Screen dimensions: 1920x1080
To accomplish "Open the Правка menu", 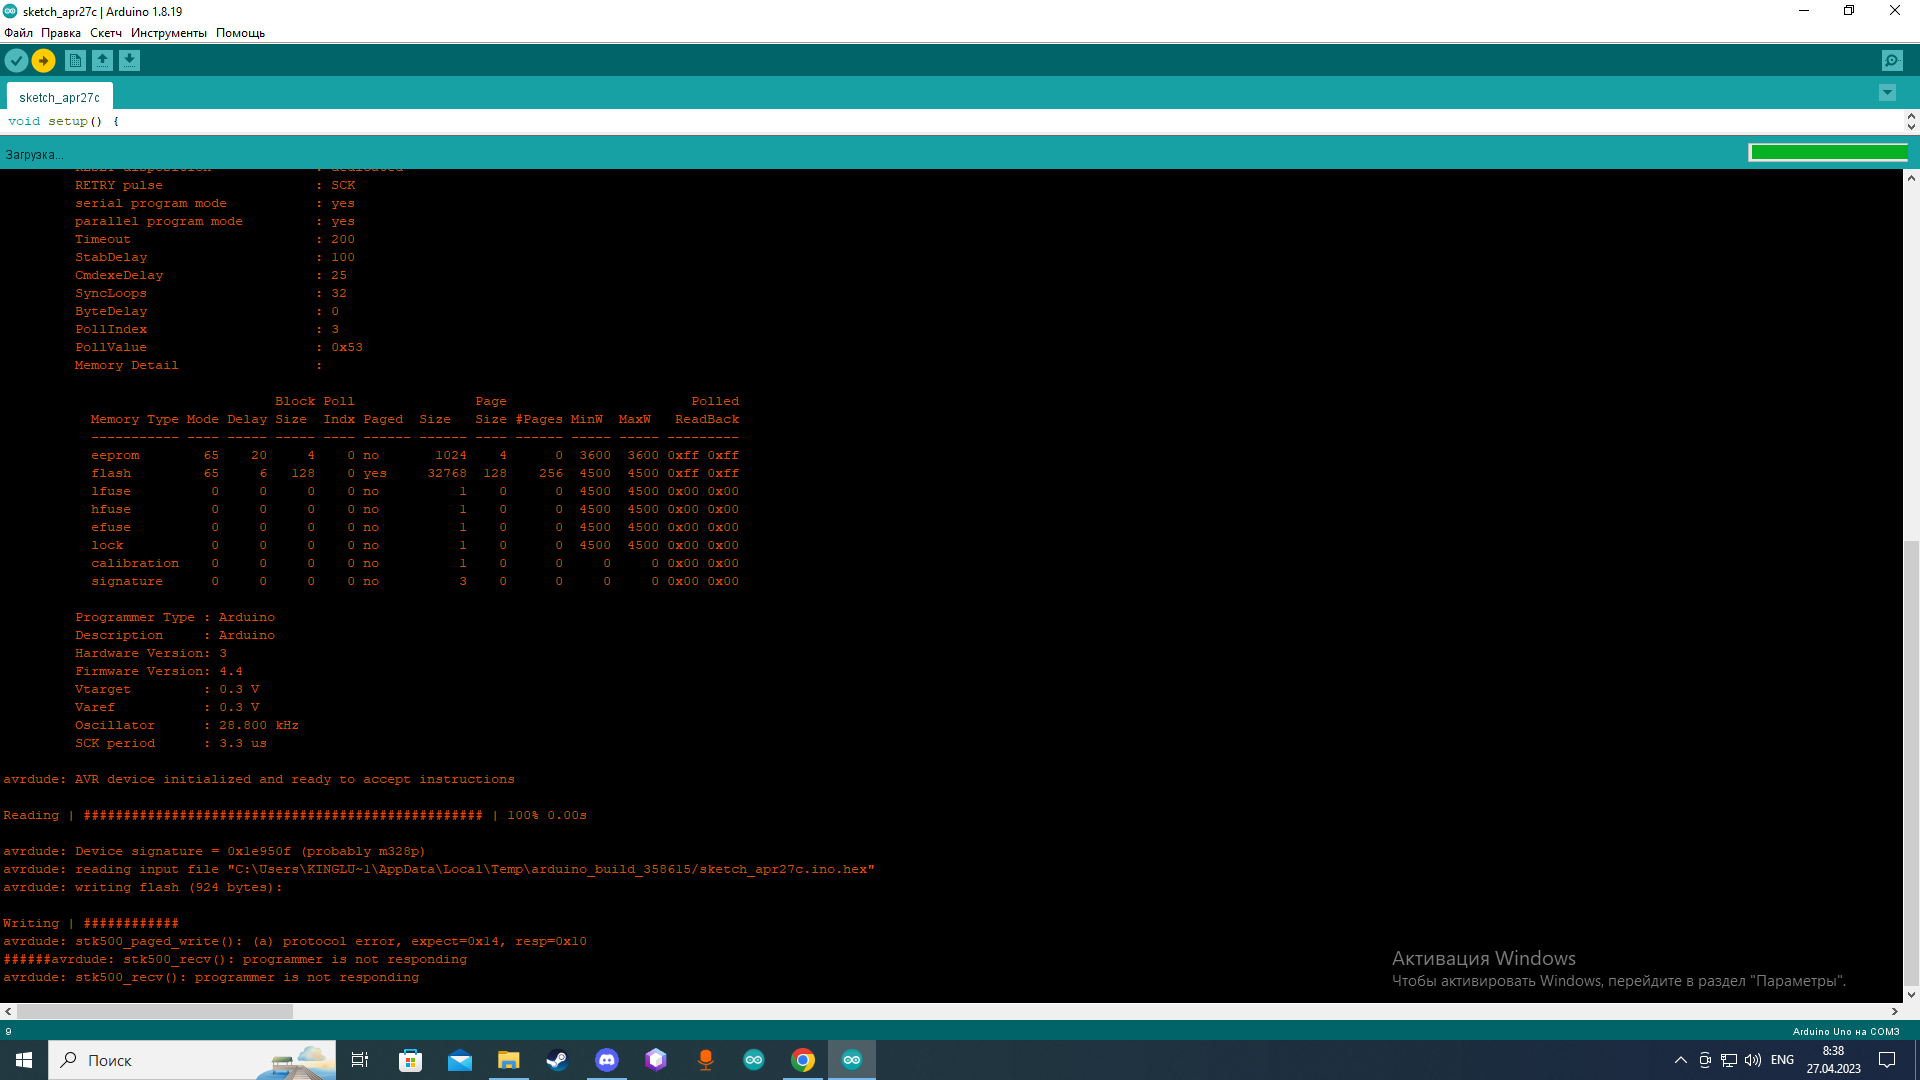I will [61, 33].
